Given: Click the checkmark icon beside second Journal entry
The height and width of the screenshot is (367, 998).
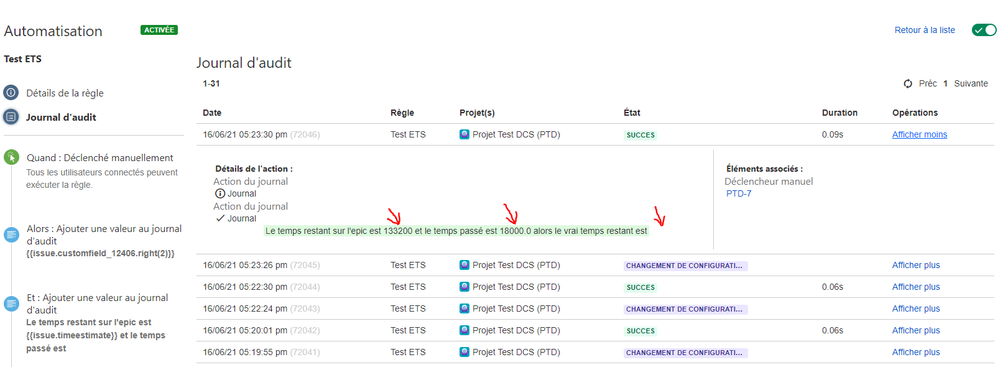Looking at the screenshot, I should [220, 218].
